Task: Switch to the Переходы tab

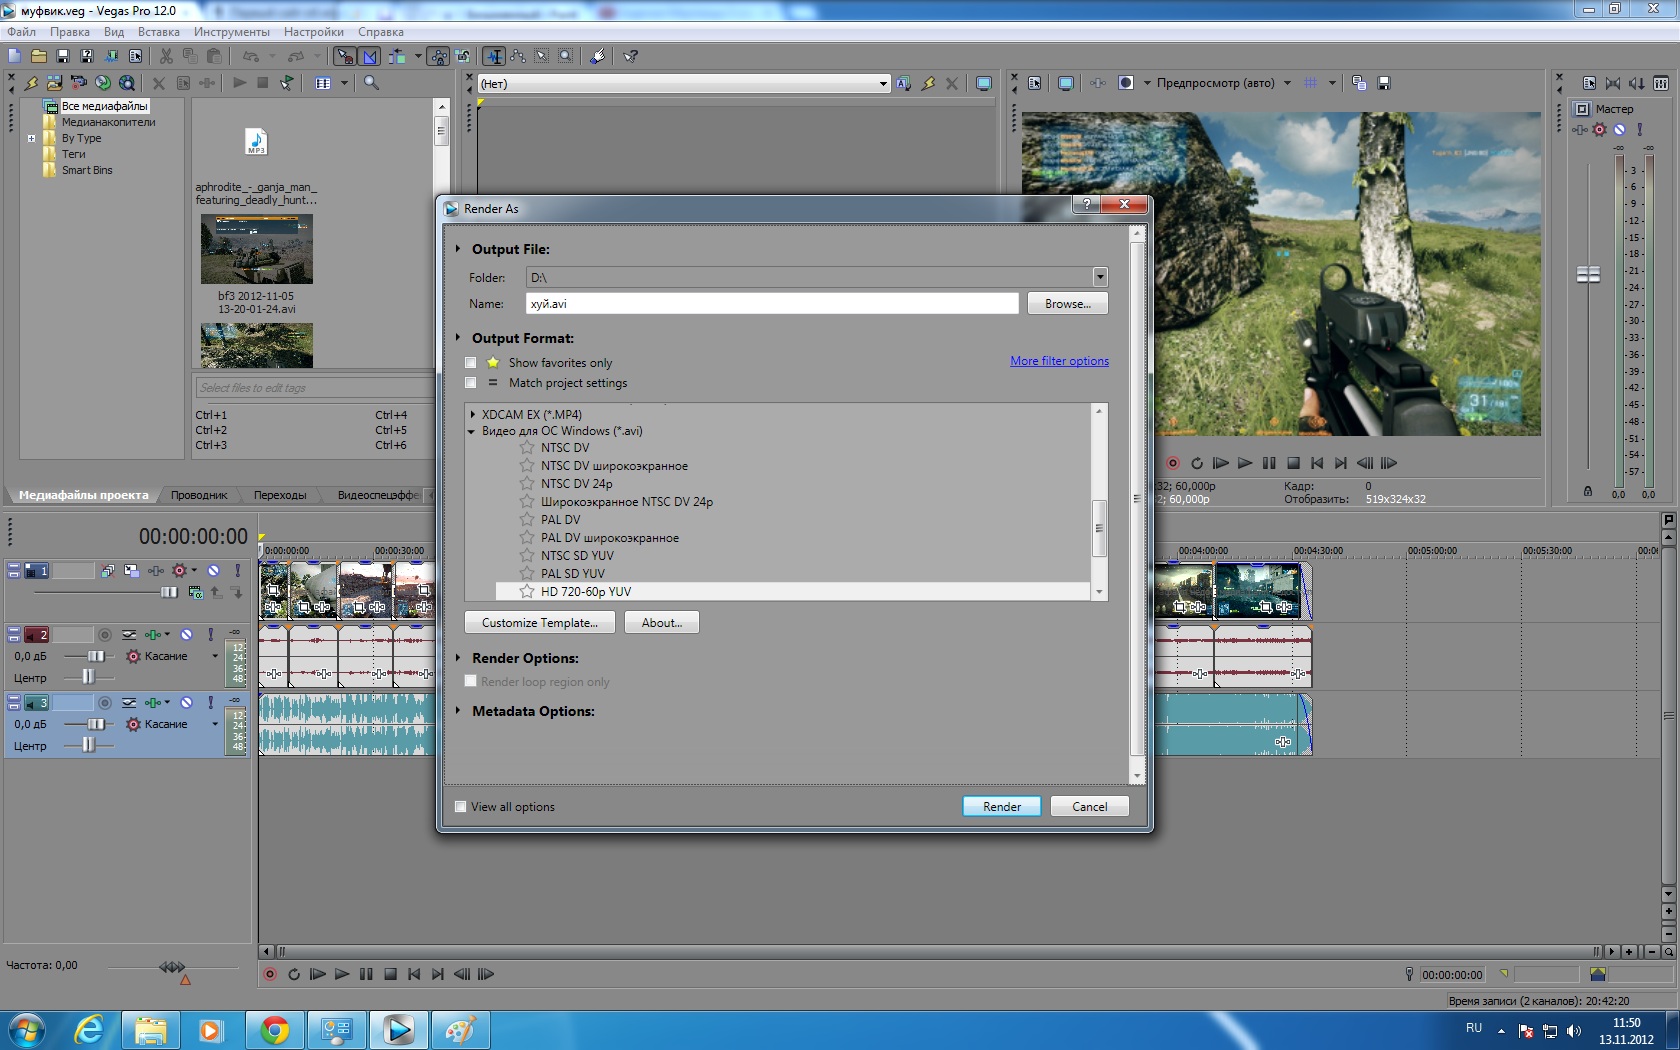Action: click(x=280, y=495)
